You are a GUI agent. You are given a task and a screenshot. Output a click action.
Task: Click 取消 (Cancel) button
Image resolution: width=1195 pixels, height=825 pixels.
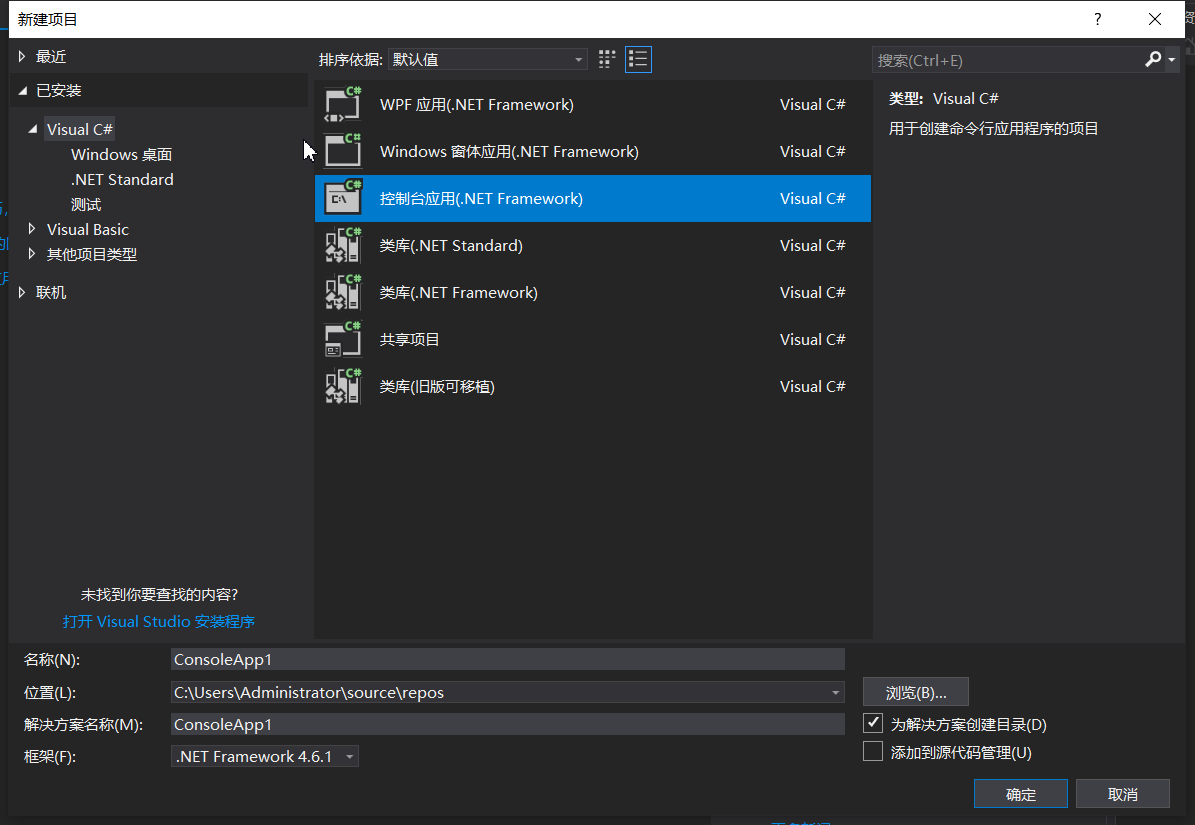(x=1123, y=794)
